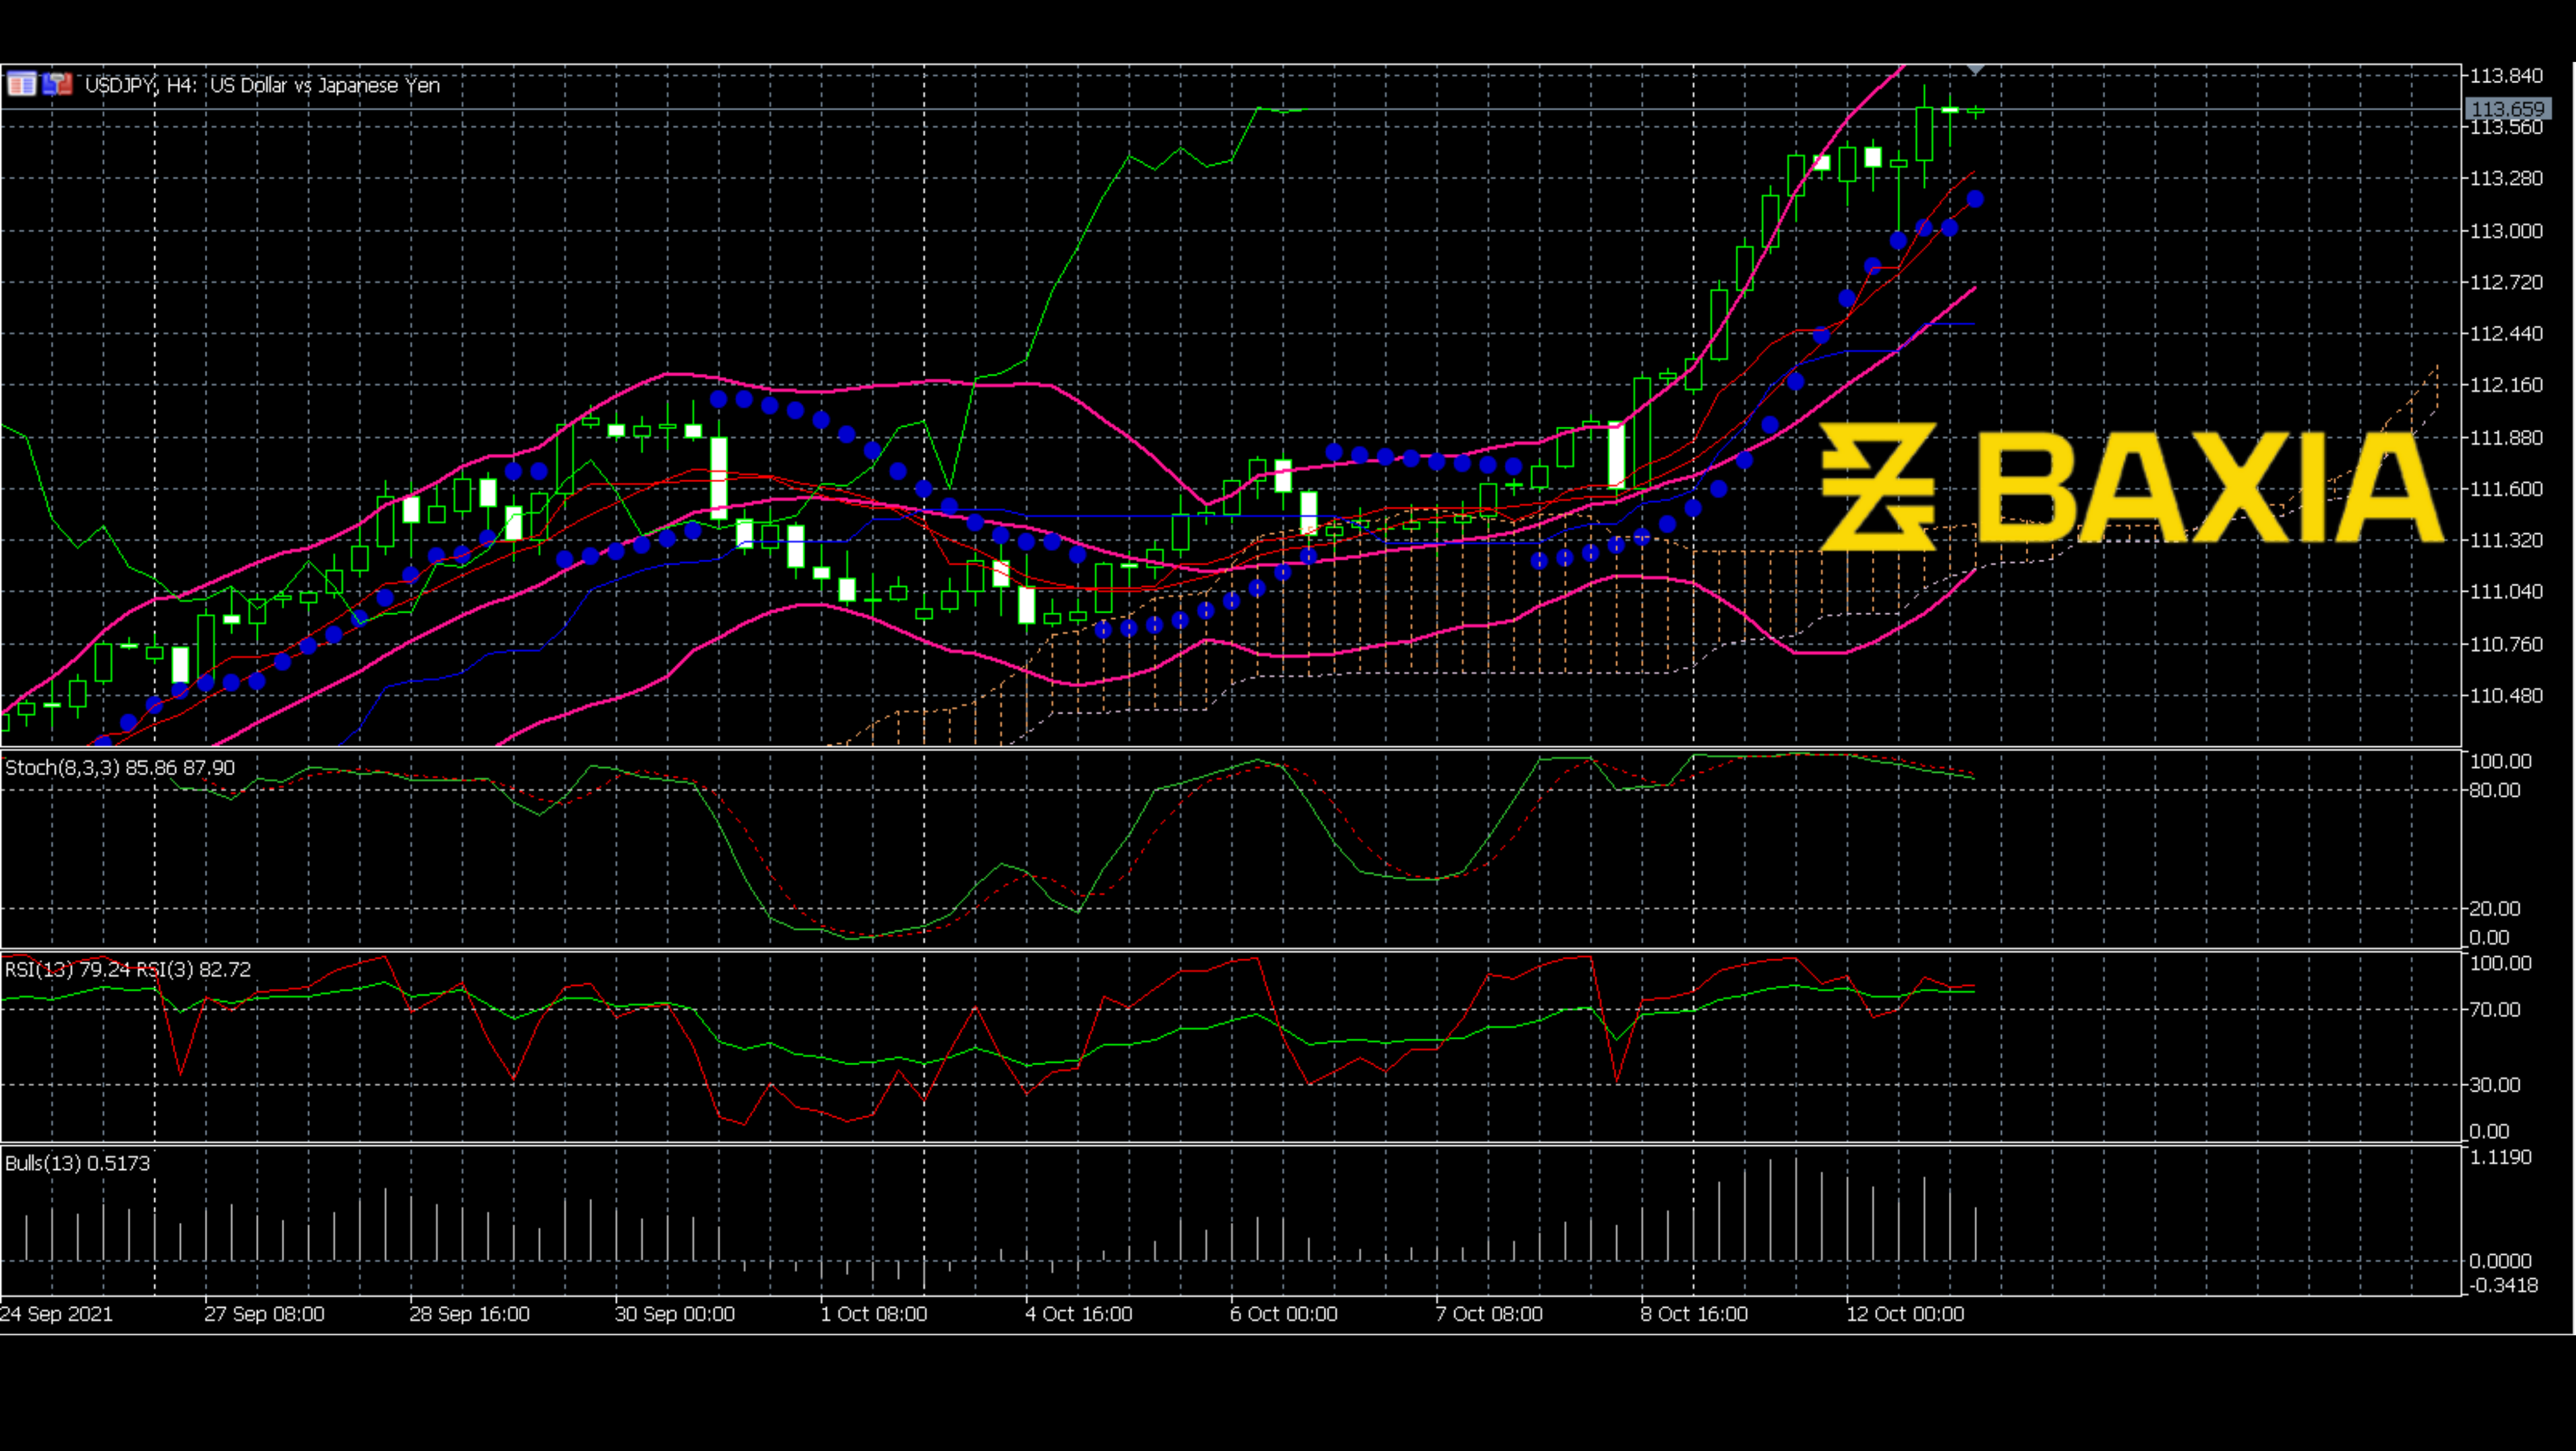Open the trade levels grid icon at top-left
2576x1451 pixels.
tap(21, 84)
